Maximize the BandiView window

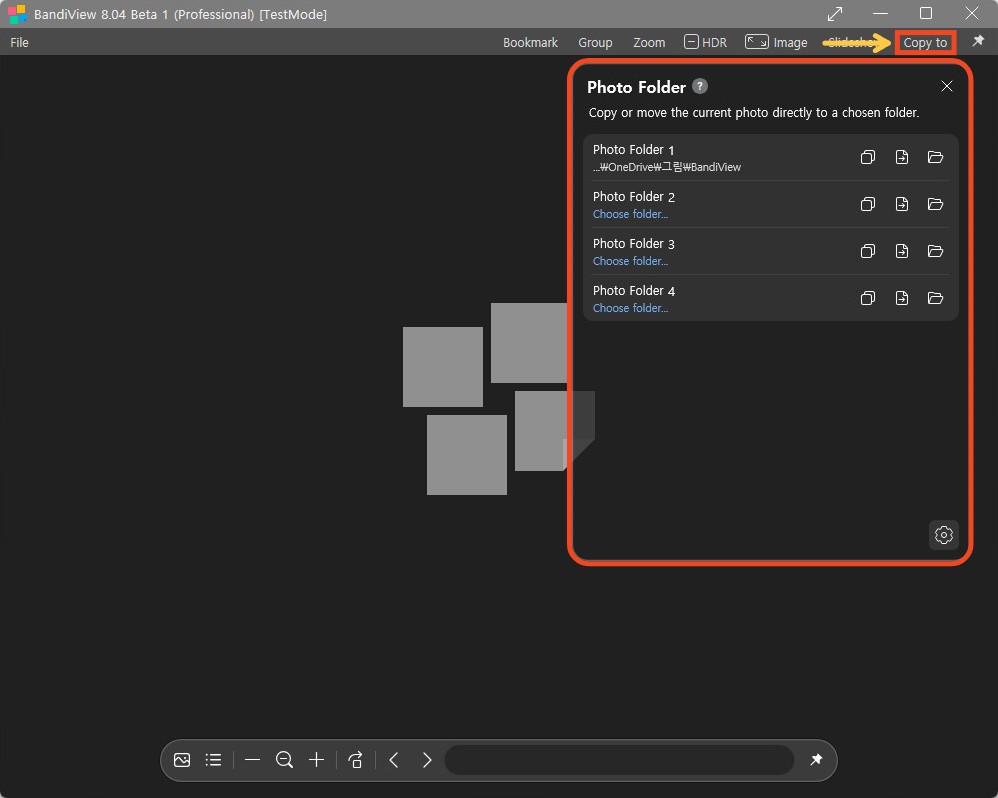pos(926,13)
